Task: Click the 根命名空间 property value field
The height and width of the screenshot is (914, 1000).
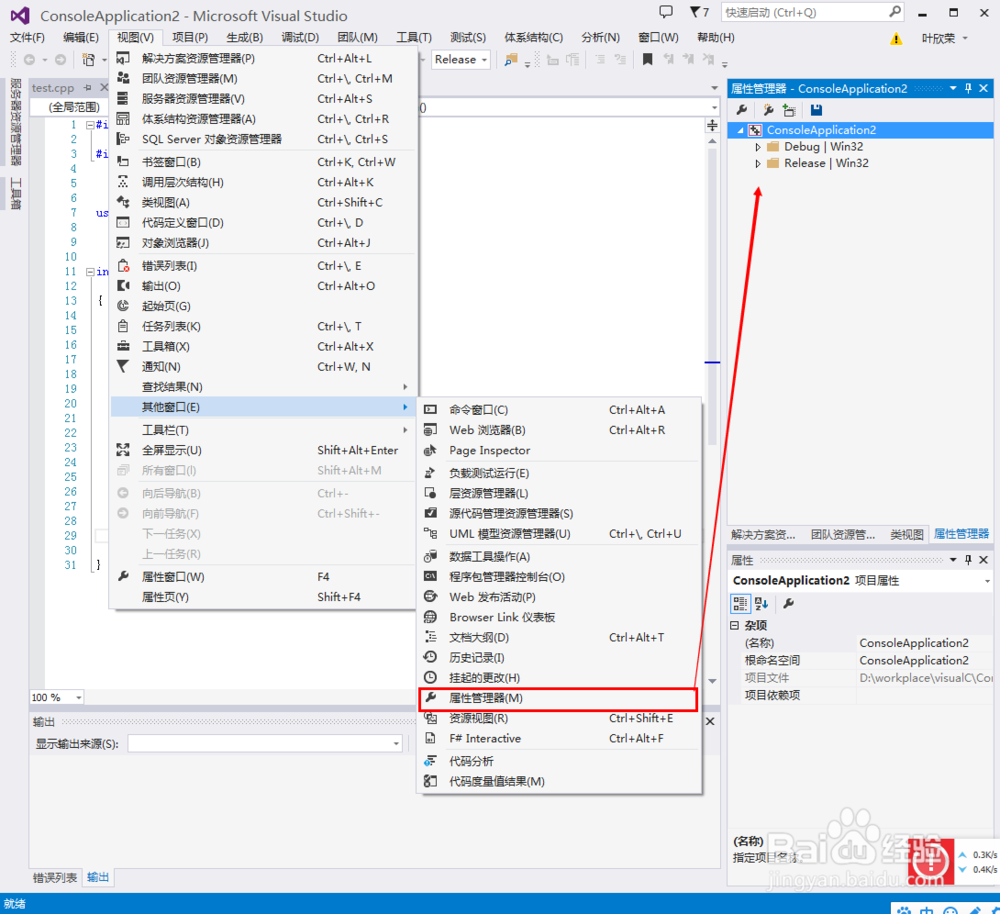Action: [925, 661]
